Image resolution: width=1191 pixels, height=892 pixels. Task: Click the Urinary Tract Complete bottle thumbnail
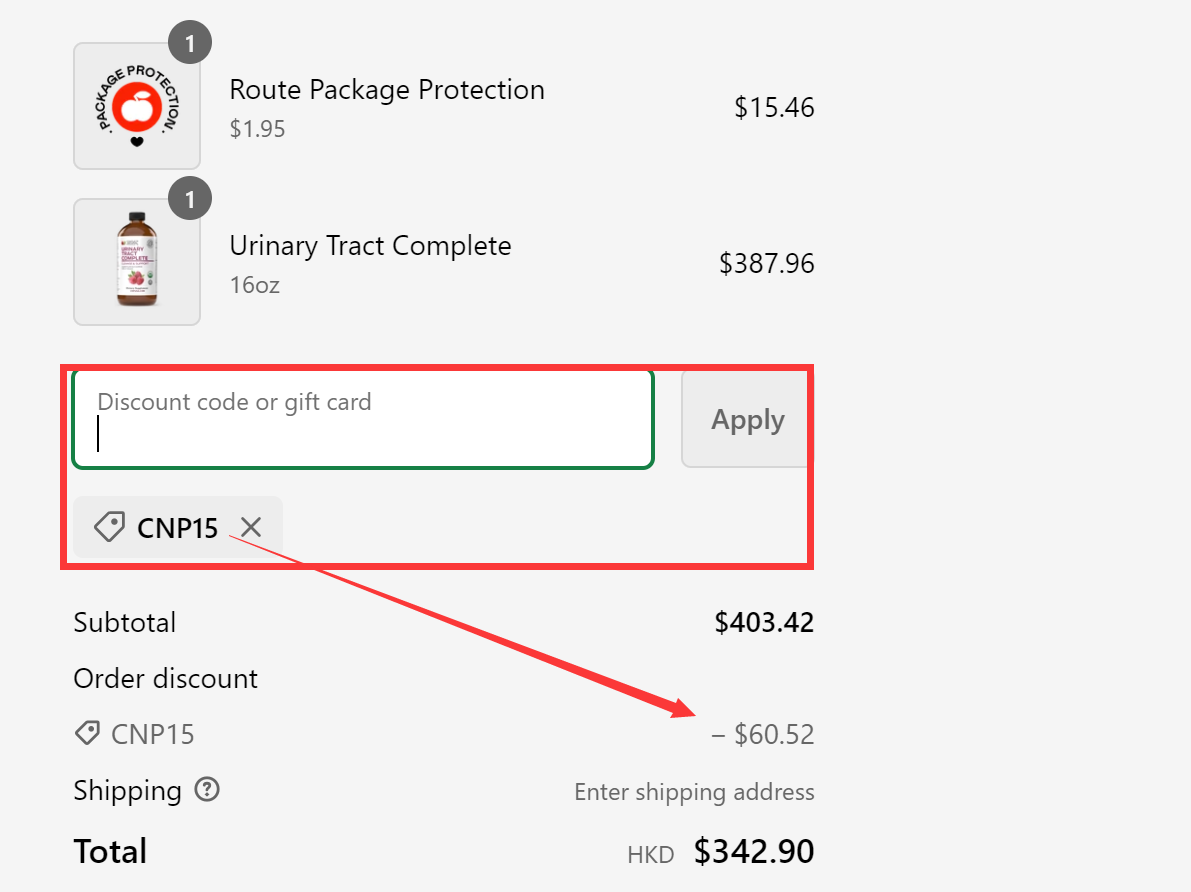click(x=137, y=262)
